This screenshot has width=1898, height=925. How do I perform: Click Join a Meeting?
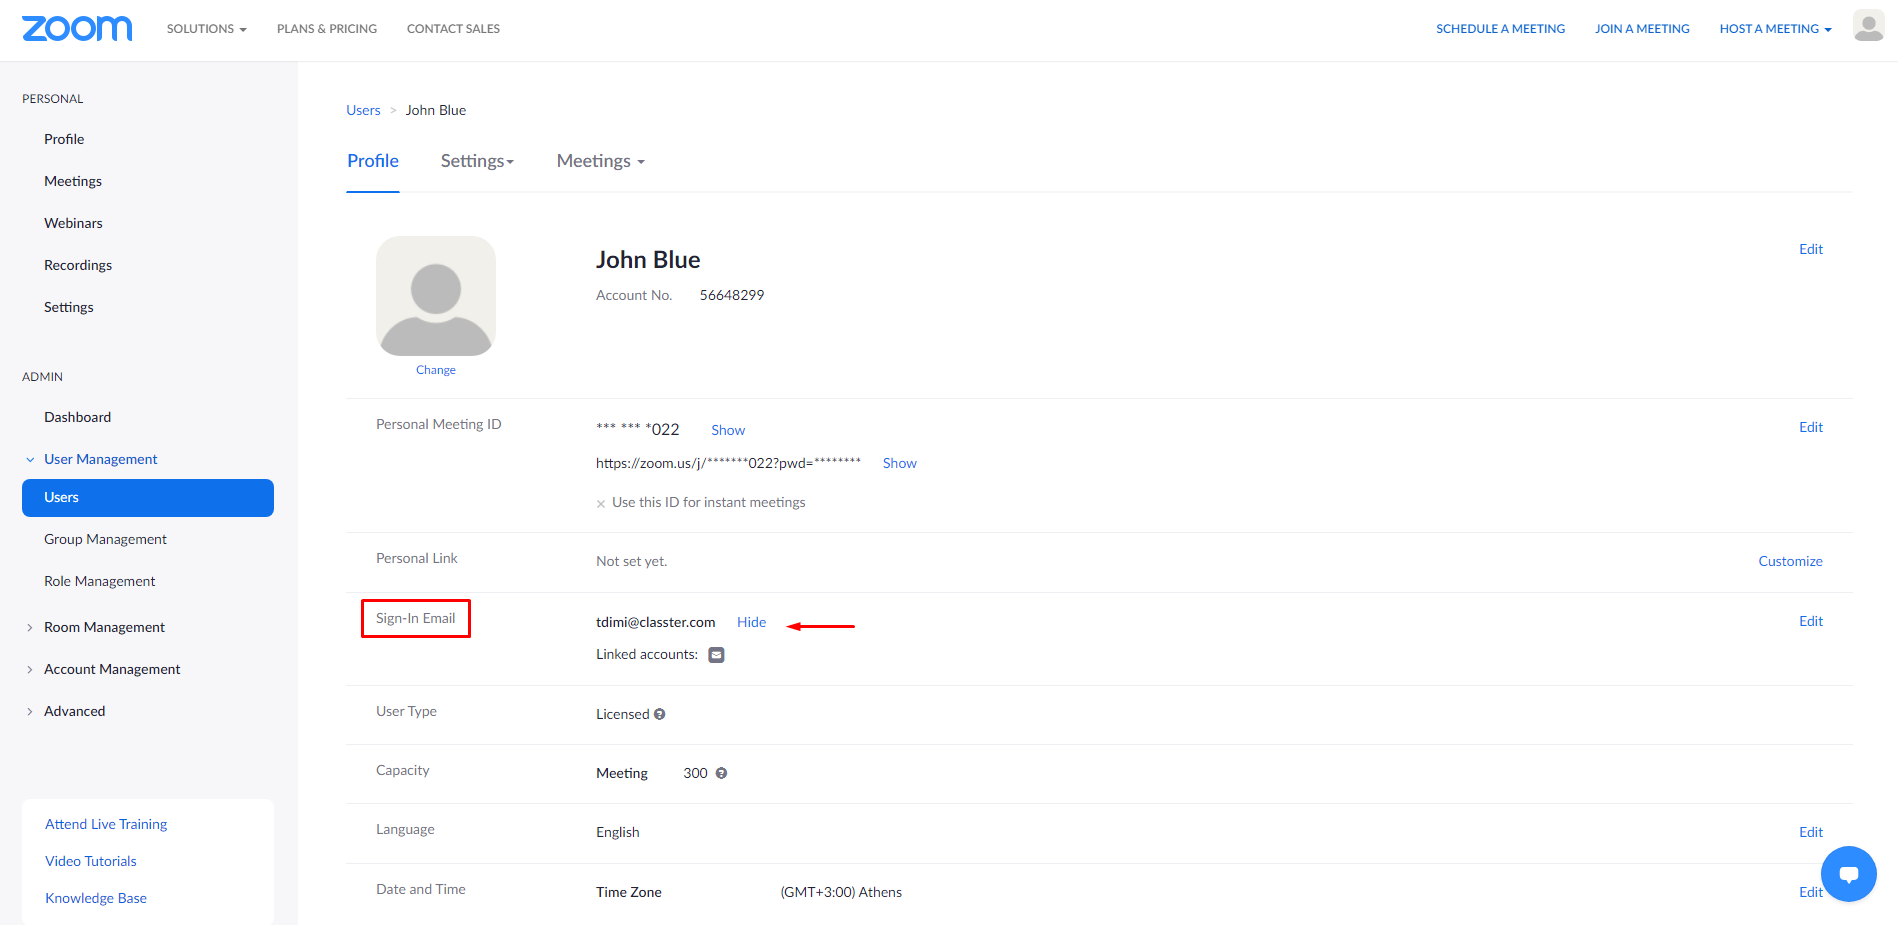1642,29
